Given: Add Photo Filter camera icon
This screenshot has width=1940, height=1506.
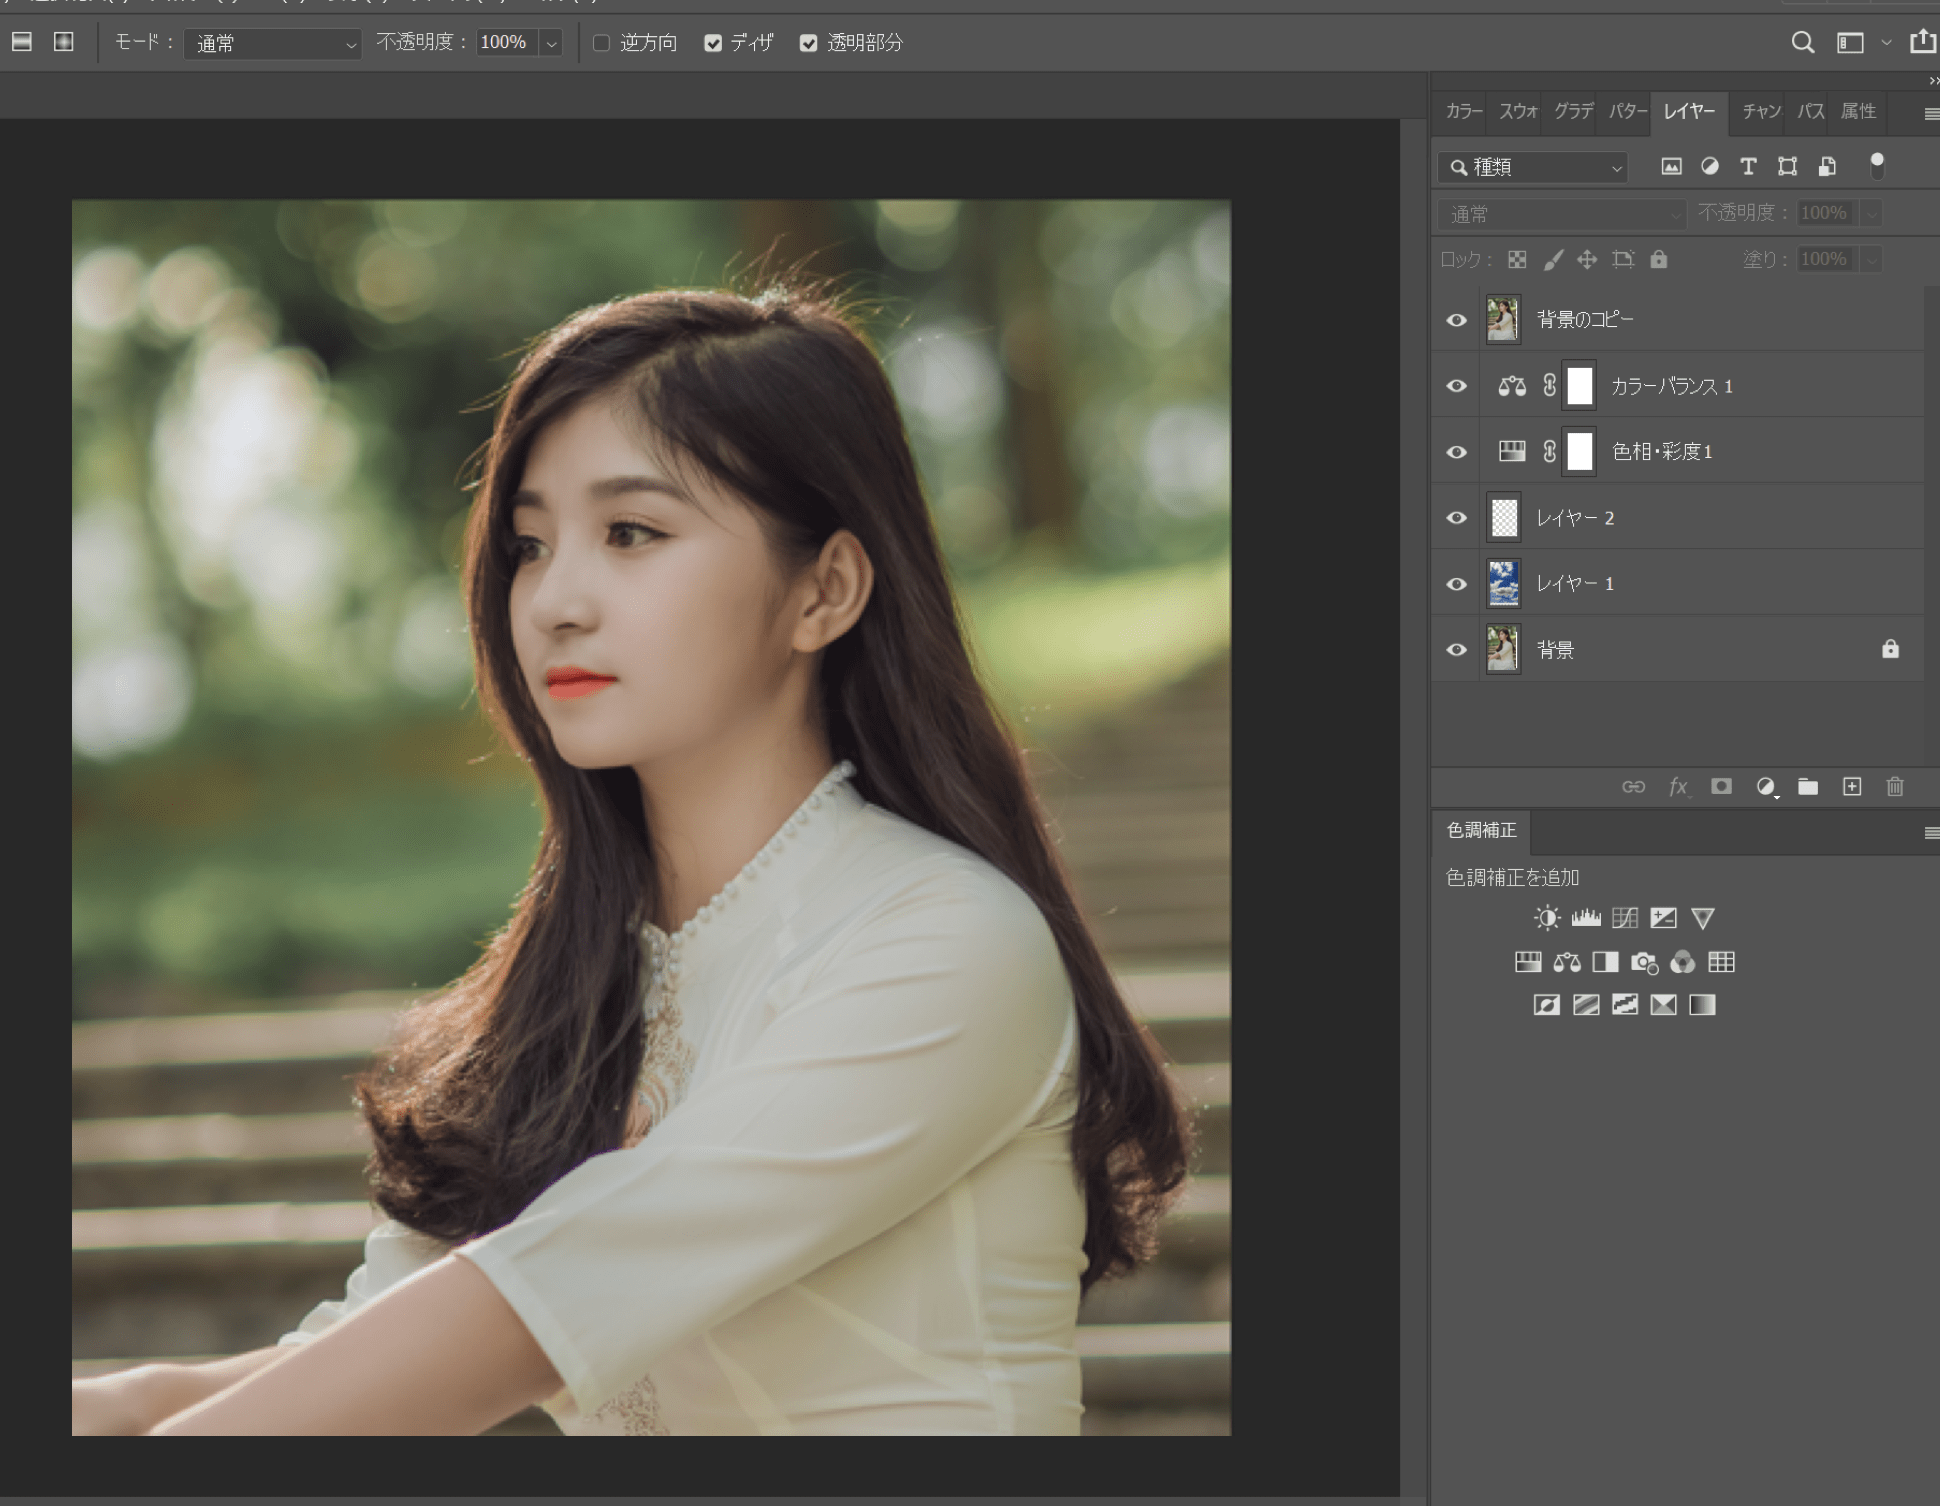Looking at the screenshot, I should (1644, 963).
